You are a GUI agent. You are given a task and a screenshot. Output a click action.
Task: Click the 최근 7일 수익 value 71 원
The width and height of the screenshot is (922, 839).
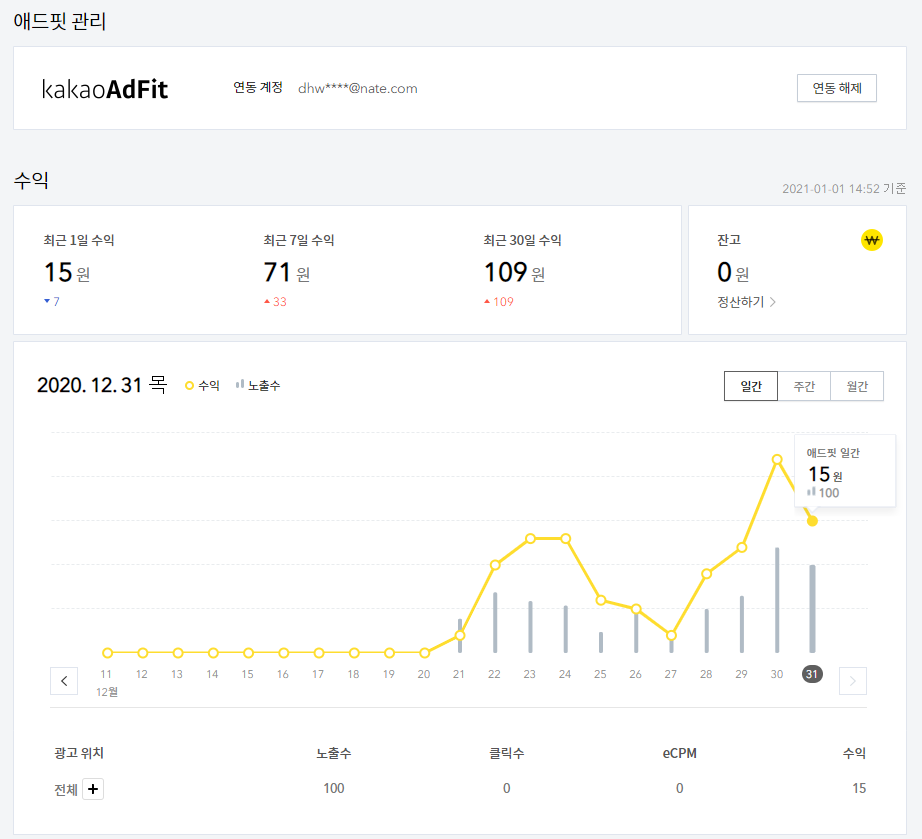286,273
